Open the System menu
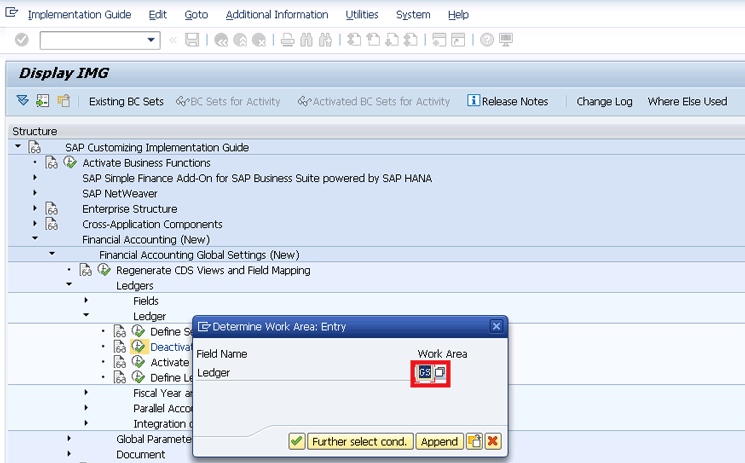 click(413, 15)
